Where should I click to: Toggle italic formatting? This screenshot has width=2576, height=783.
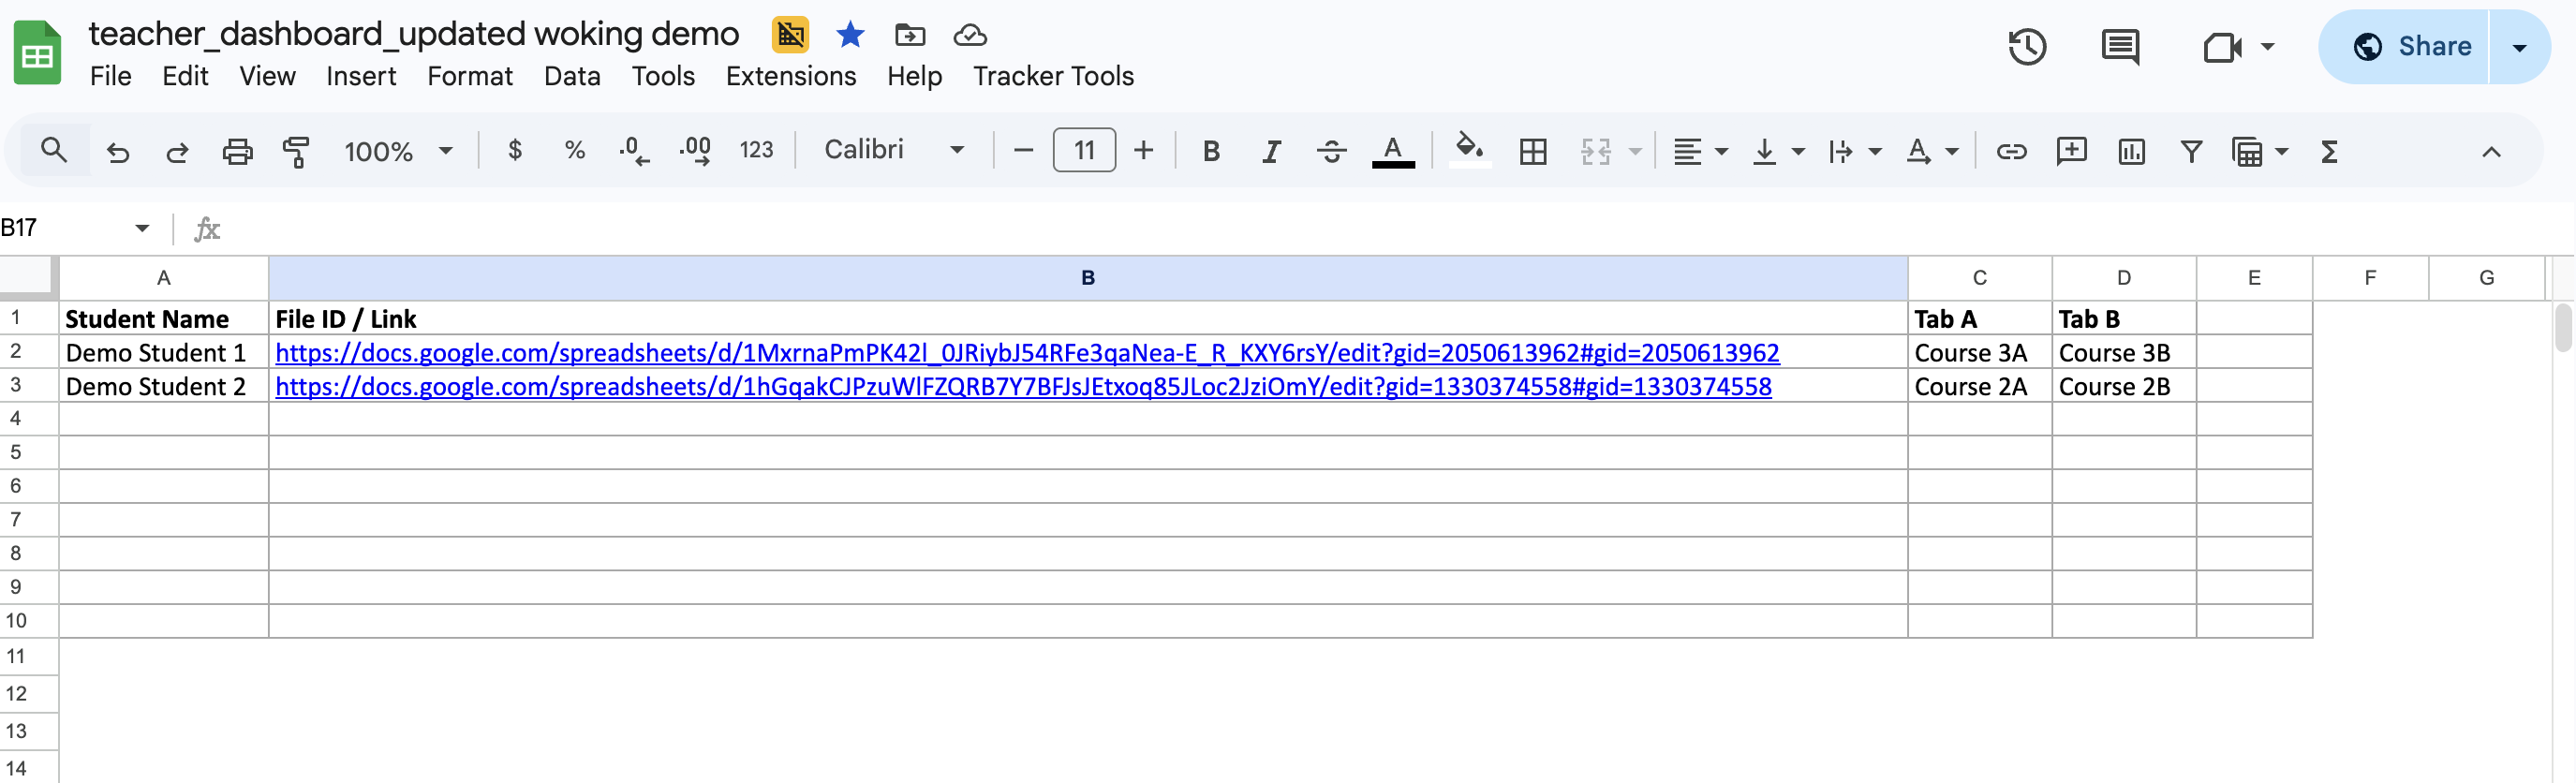(x=1271, y=151)
